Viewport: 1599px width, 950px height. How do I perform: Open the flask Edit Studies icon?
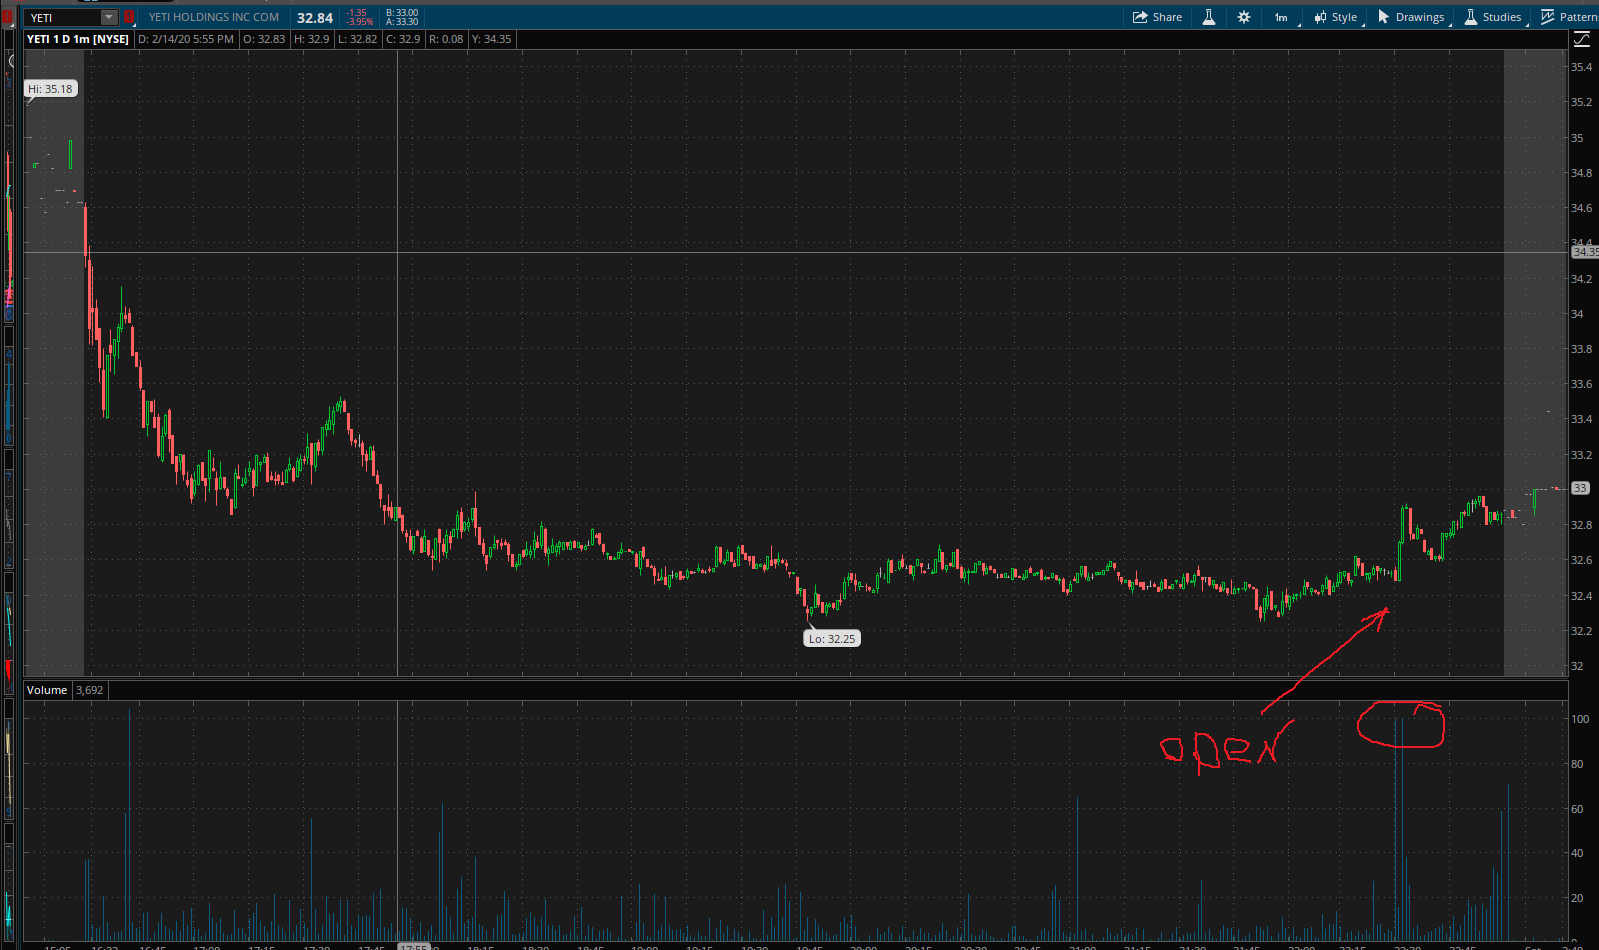1209,17
